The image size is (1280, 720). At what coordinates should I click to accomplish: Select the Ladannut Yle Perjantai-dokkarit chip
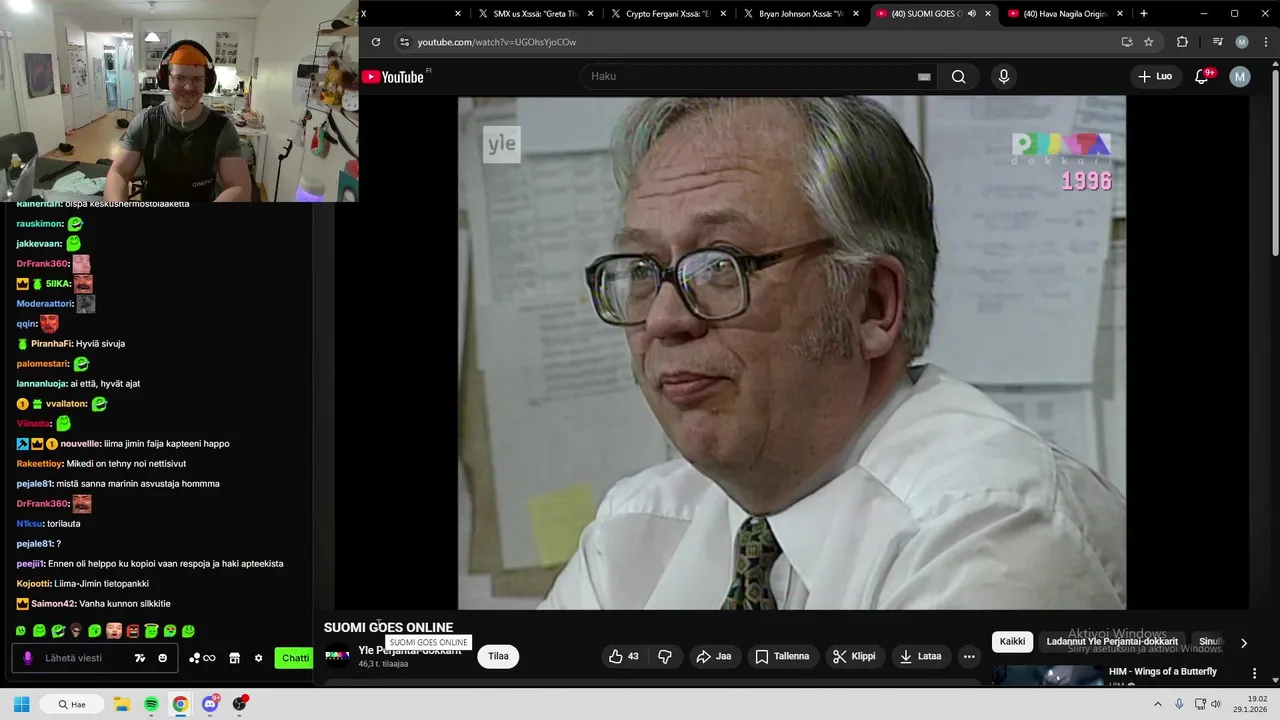click(x=1112, y=642)
